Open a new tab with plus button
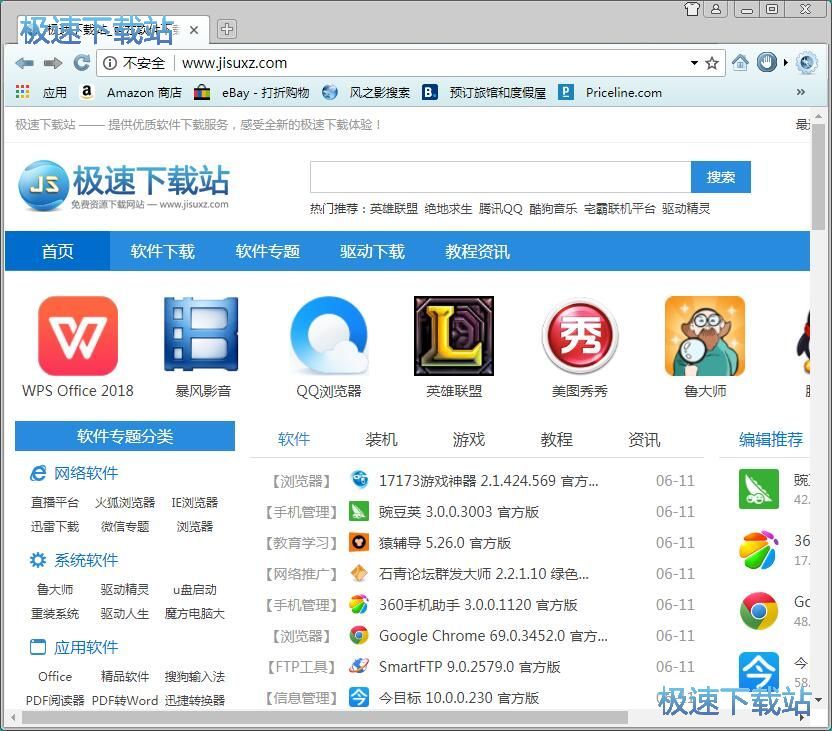 (227, 29)
